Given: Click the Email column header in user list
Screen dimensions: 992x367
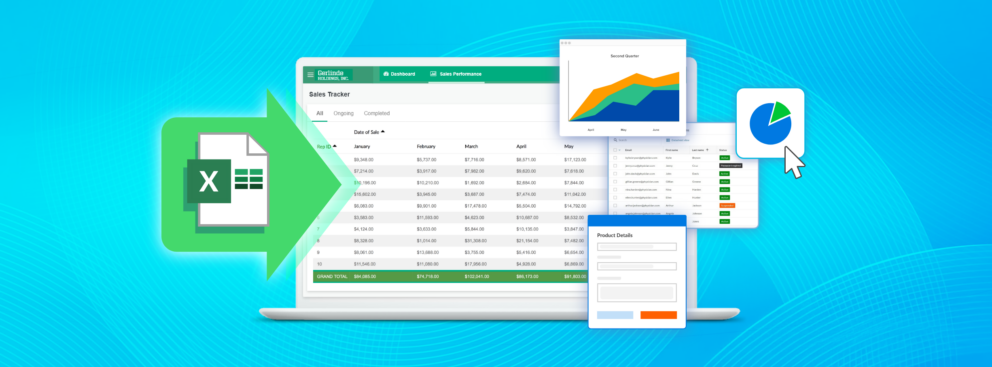Looking at the screenshot, I should coord(628,150).
